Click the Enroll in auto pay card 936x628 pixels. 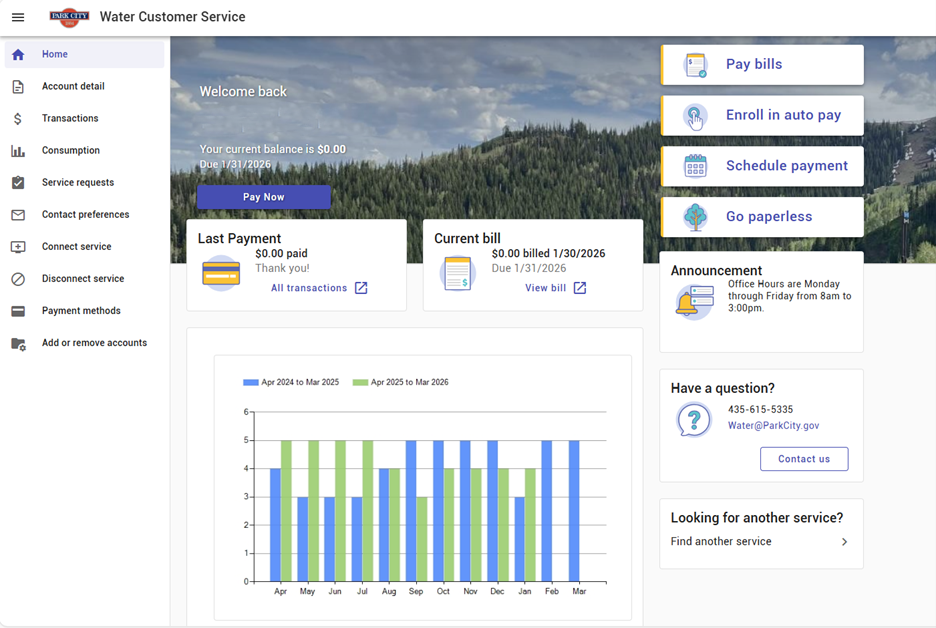tap(762, 115)
